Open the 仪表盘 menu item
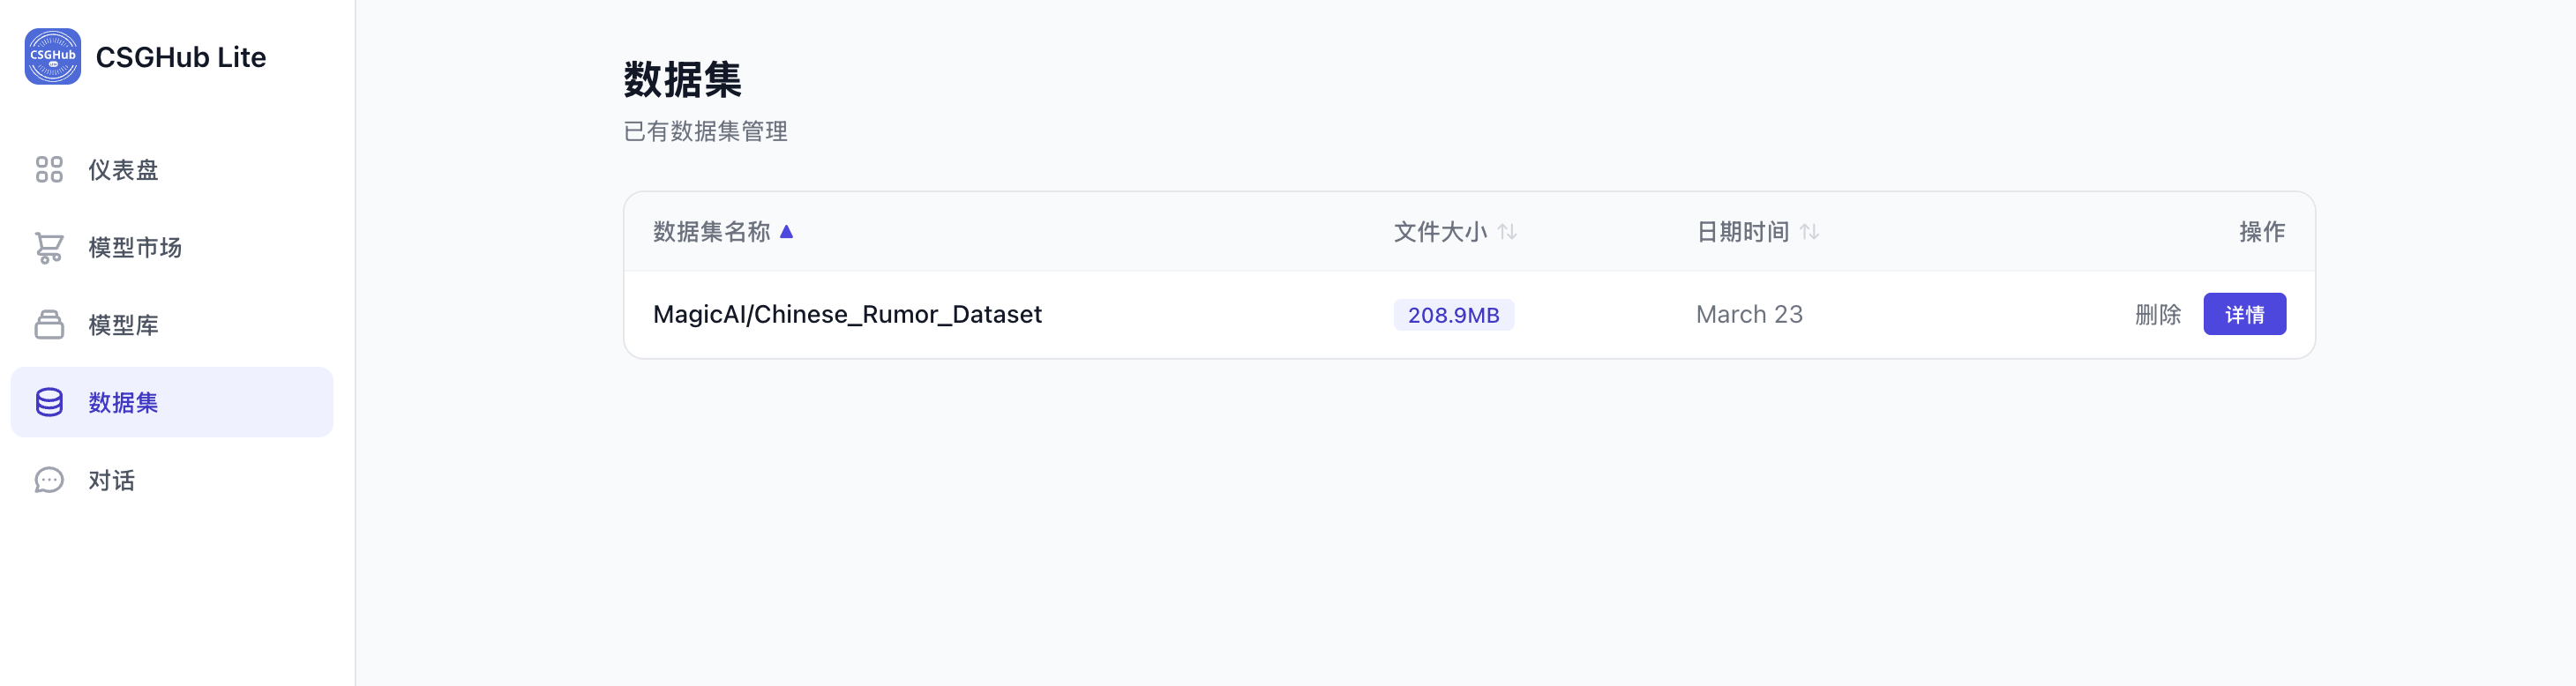The width and height of the screenshot is (2576, 686). (x=123, y=170)
